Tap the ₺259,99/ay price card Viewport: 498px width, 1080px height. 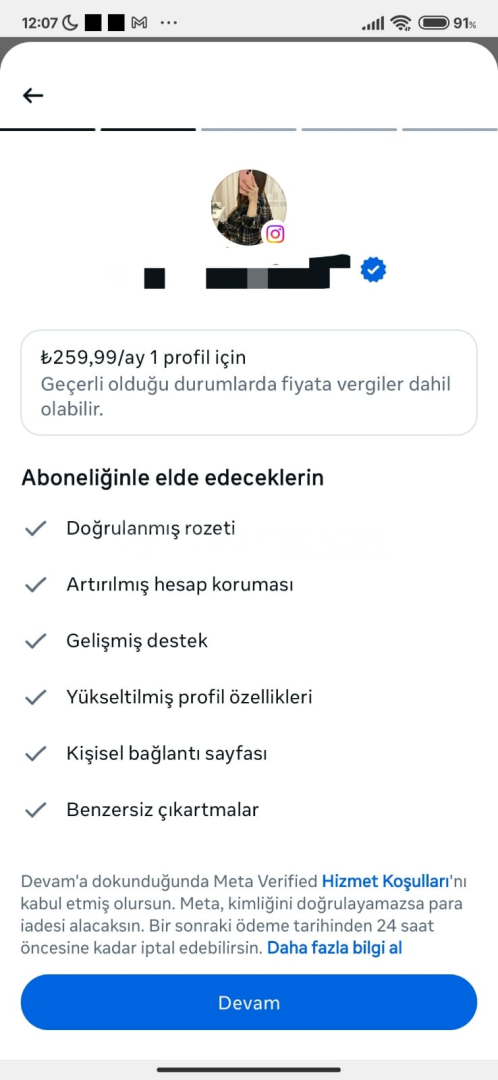(249, 382)
